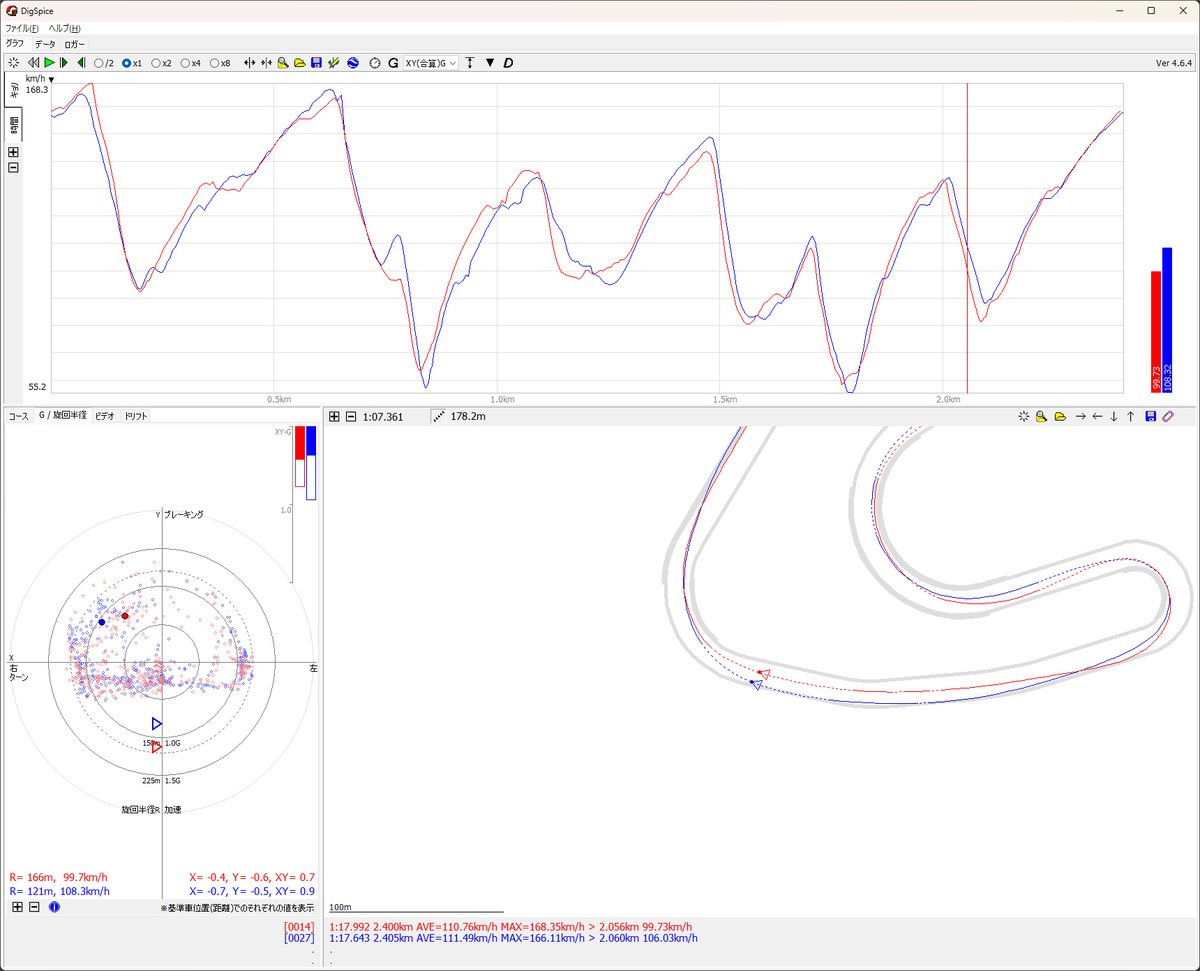Save using the top toolbar floppy disk icon

[316, 63]
